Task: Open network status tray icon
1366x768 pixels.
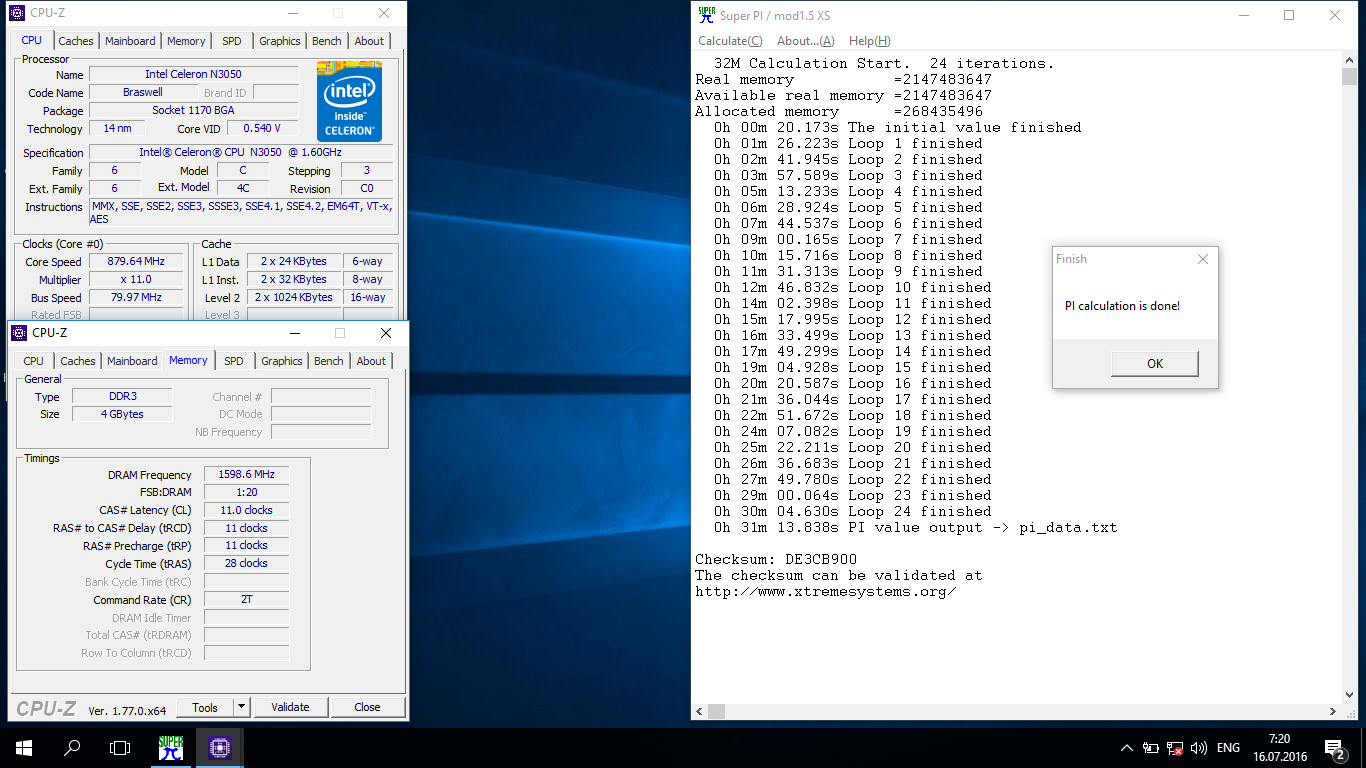Action: point(1175,747)
